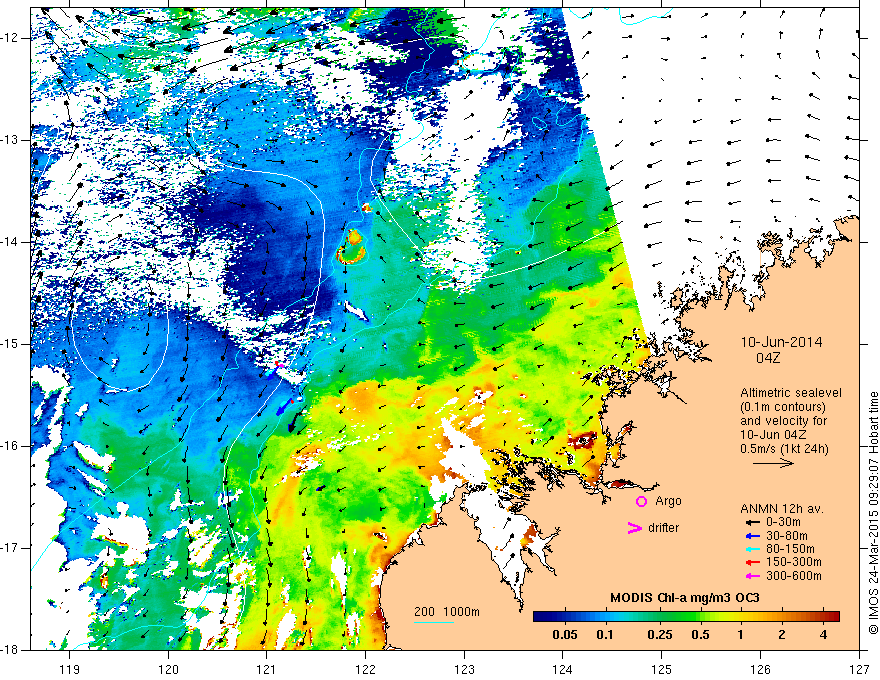Click the '200 1000m' bathymetry label

pyautogui.click(x=447, y=612)
